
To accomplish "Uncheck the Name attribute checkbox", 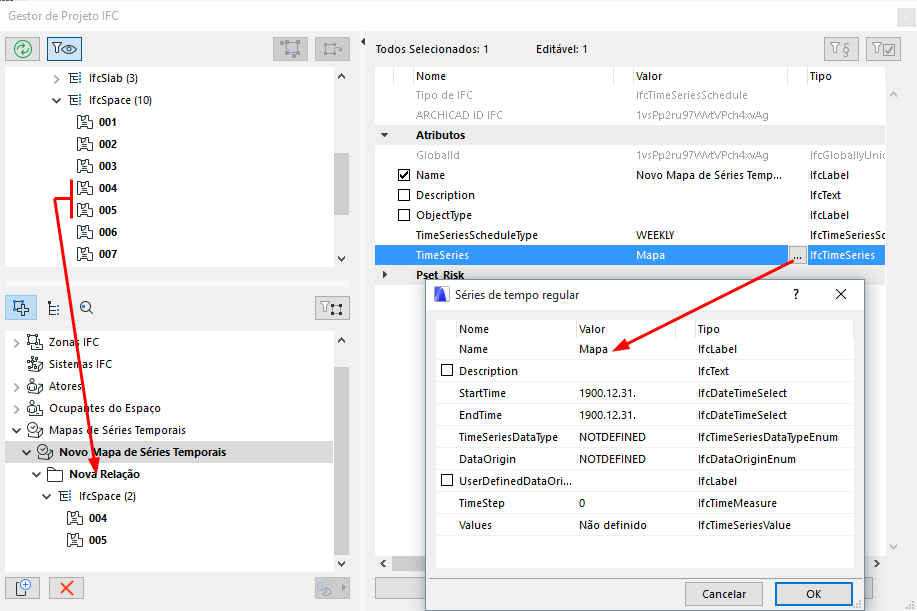I will (404, 175).
